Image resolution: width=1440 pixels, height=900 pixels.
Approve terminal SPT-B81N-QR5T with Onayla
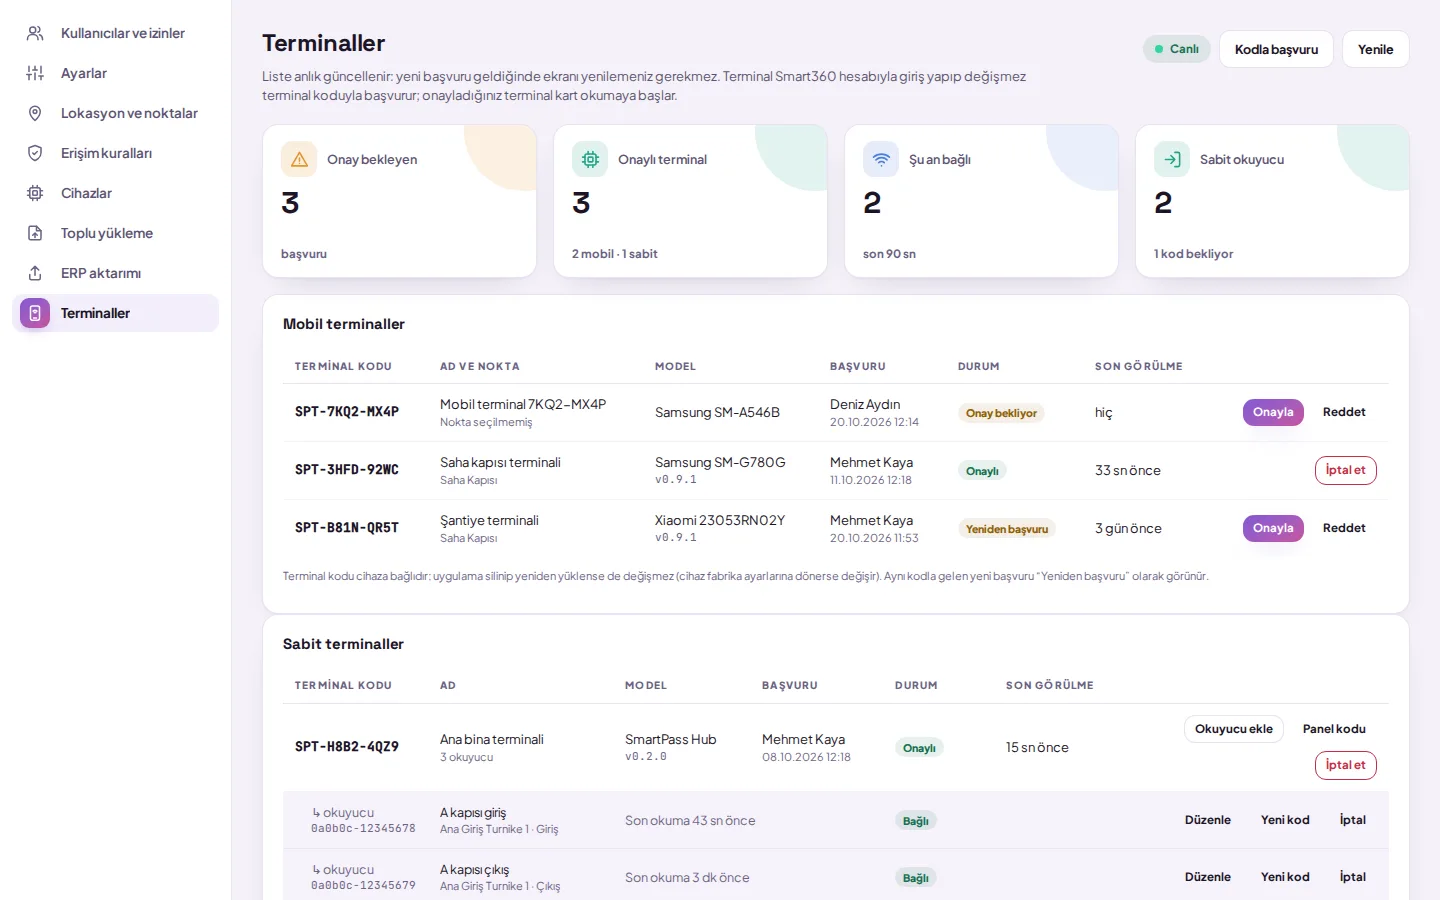(1273, 528)
